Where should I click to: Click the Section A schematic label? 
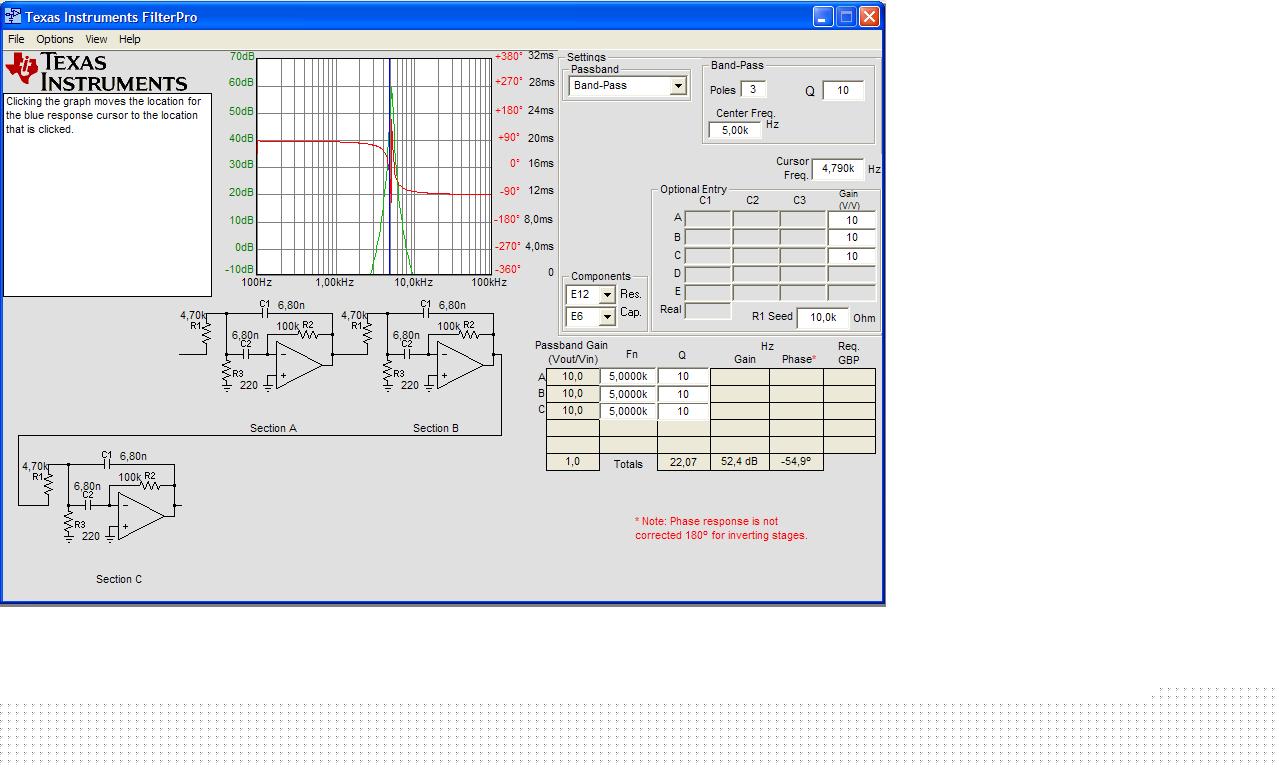(273, 428)
